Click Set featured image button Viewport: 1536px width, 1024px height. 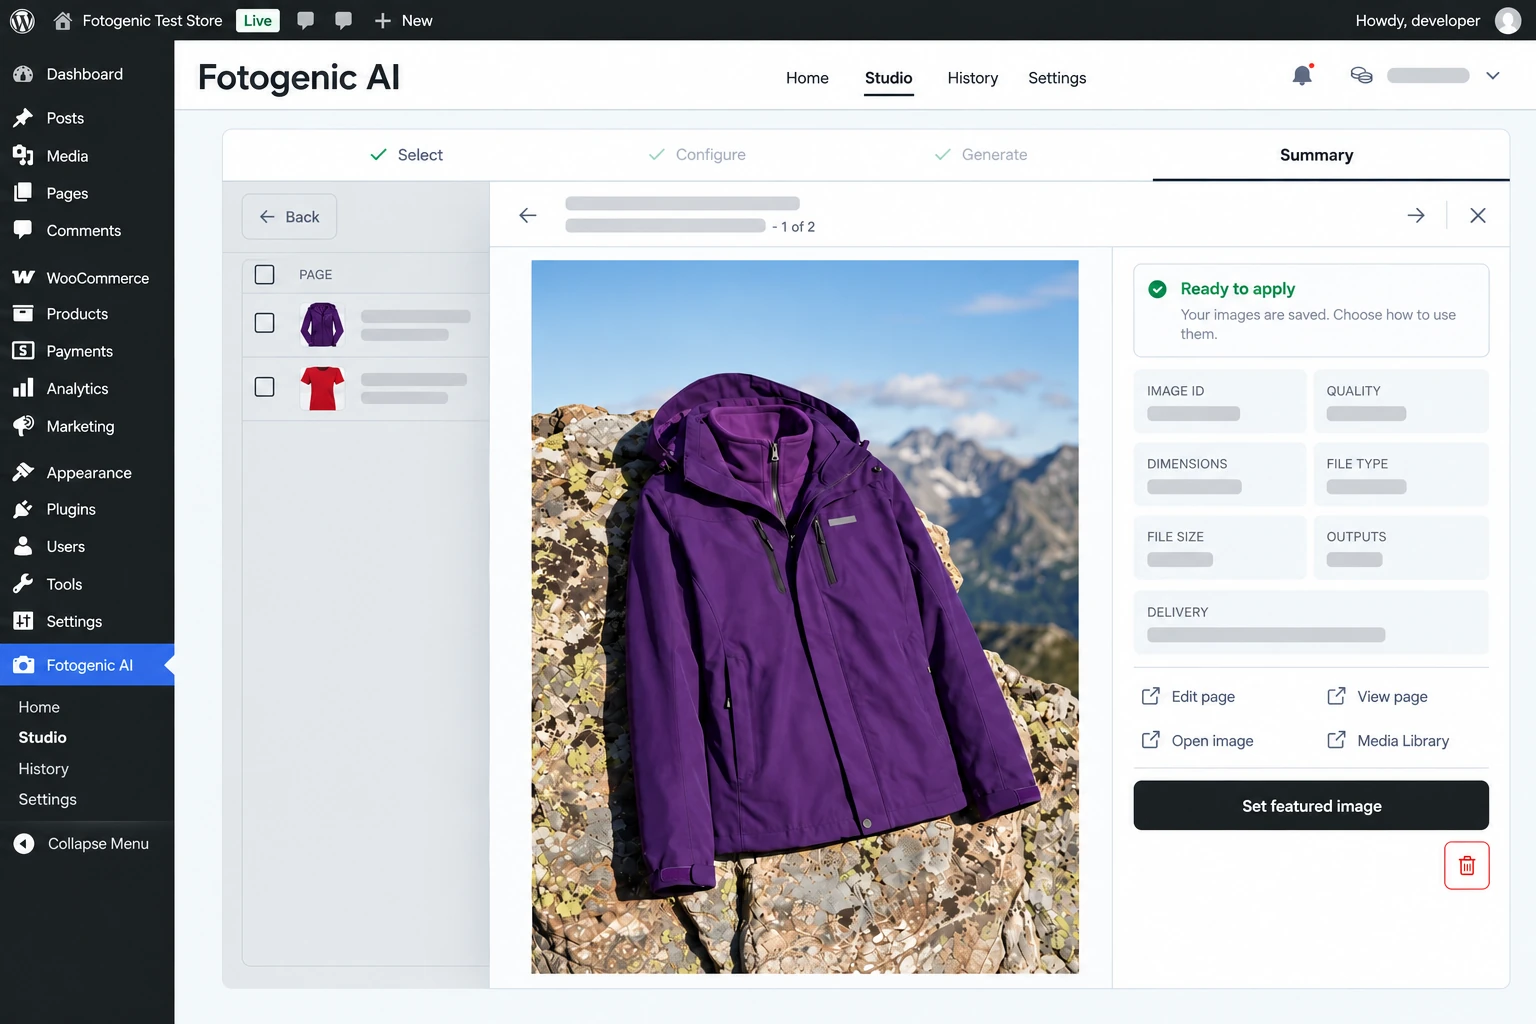coord(1311,805)
